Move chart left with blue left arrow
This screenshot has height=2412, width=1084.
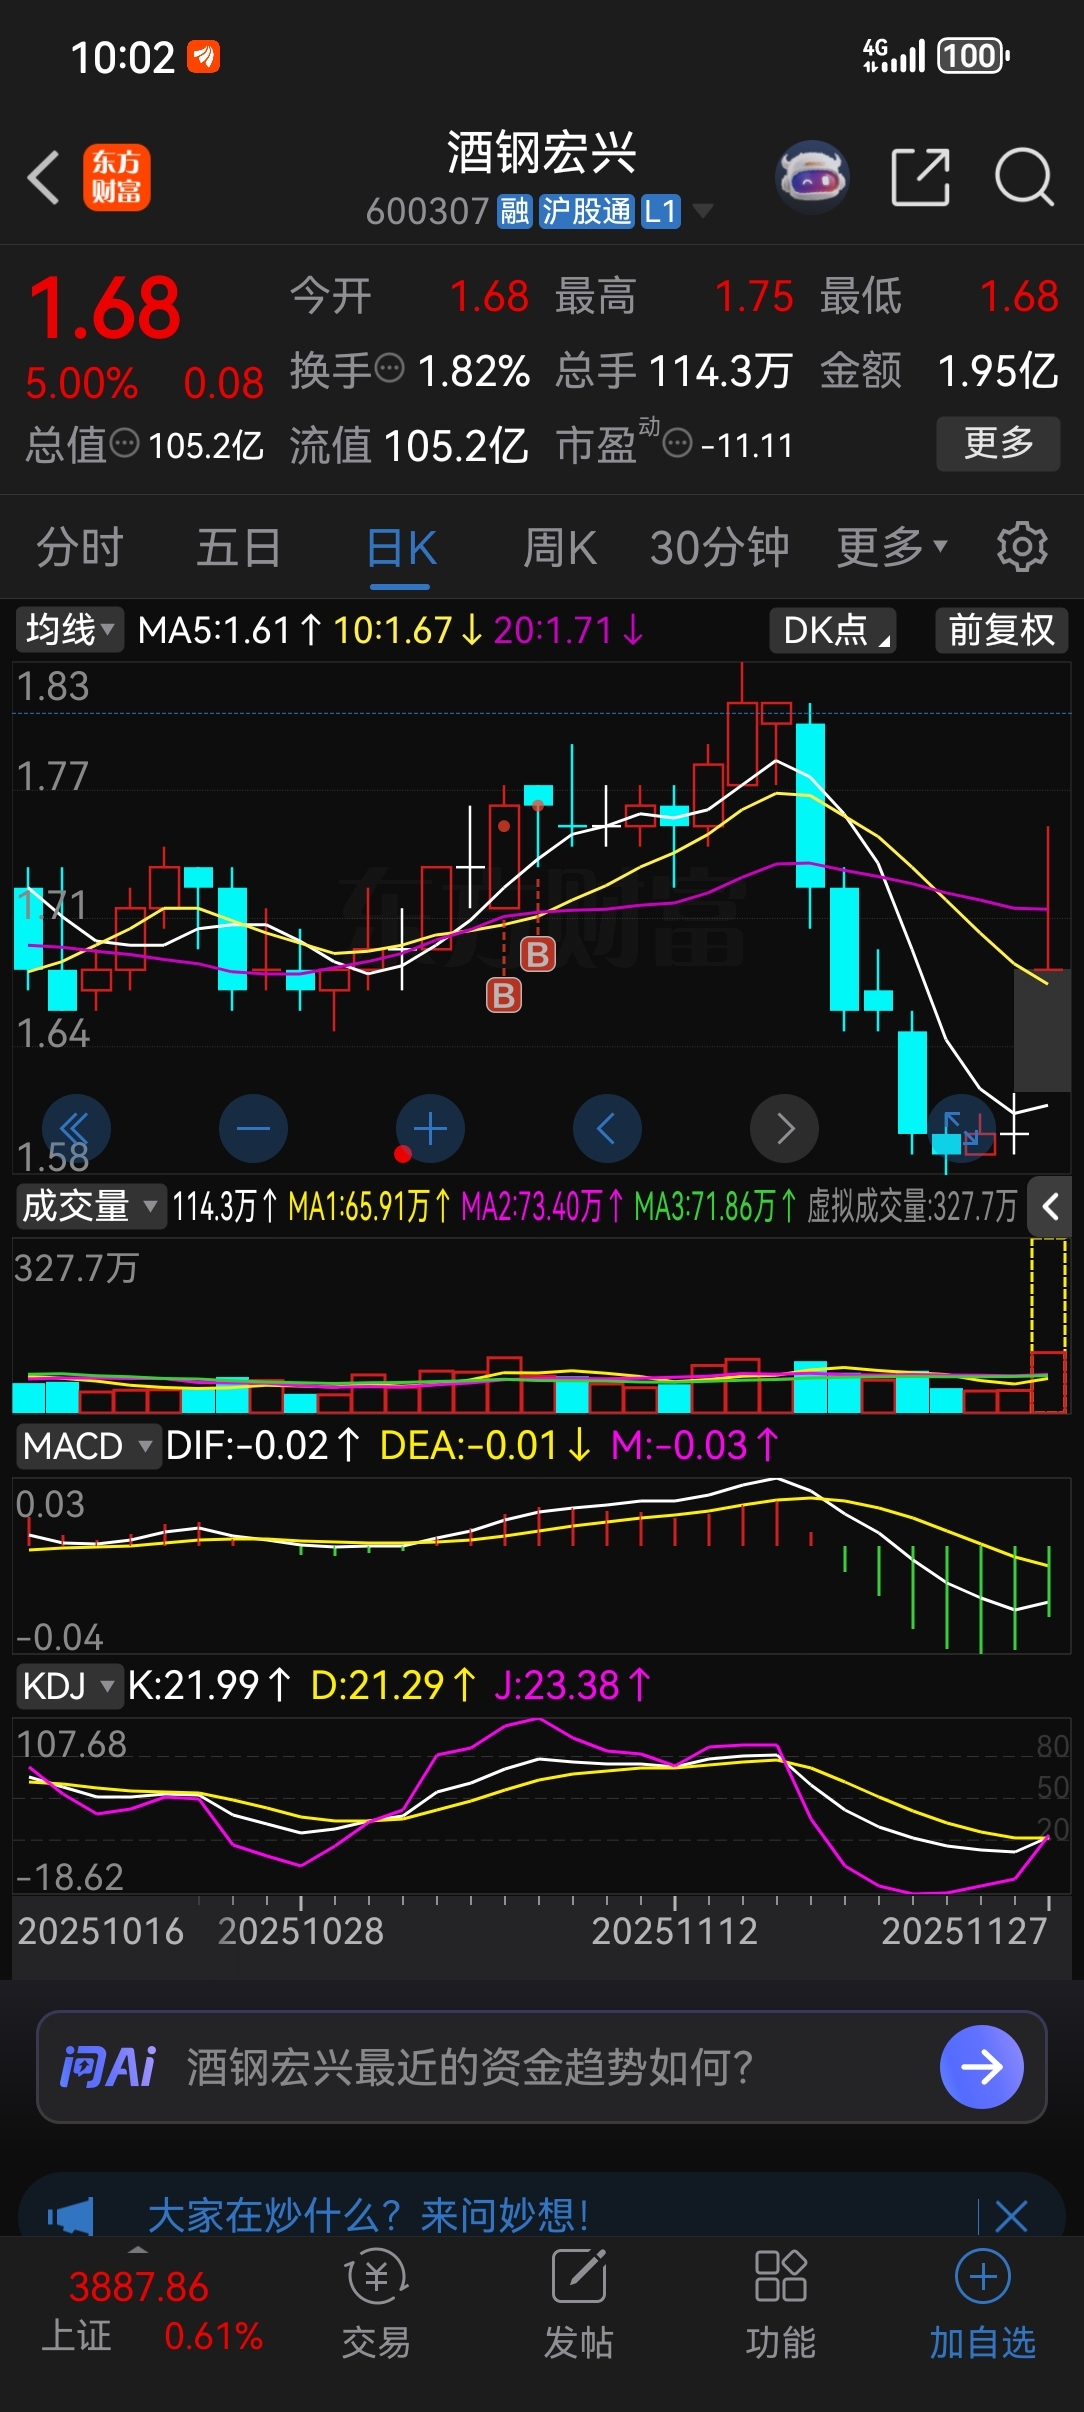pyautogui.click(x=607, y=1129)
